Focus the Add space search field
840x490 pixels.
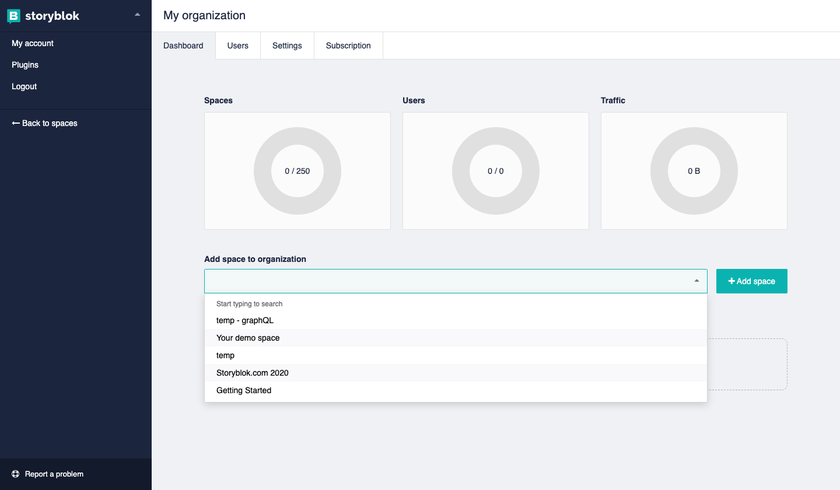click(455, 281)
